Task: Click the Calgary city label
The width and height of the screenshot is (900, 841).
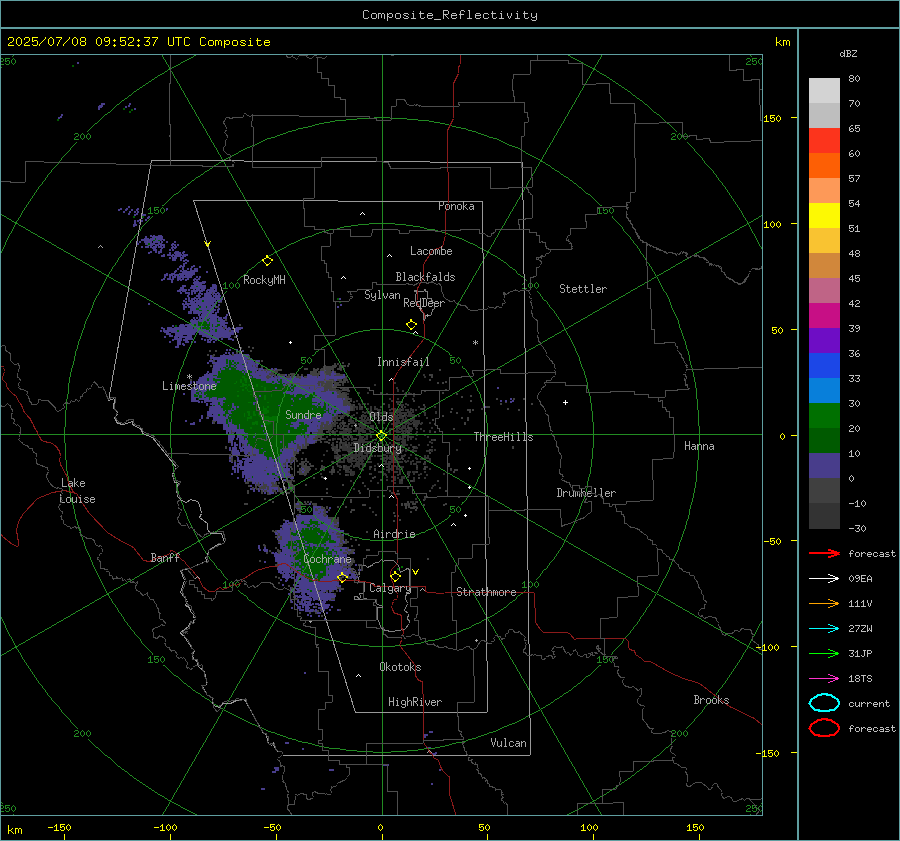Action: 390,588
